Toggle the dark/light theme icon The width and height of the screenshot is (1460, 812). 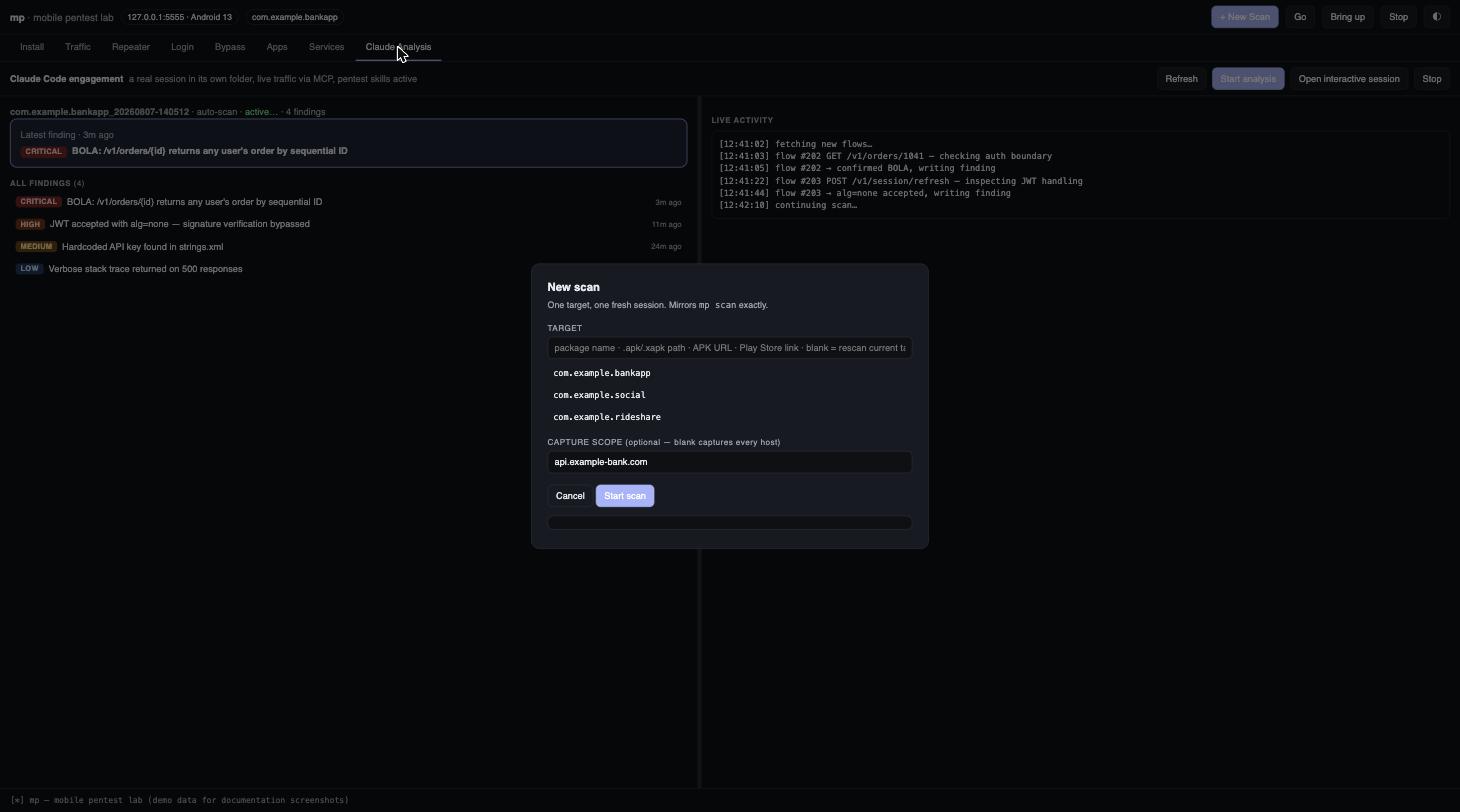click(x=1437, y=17)
